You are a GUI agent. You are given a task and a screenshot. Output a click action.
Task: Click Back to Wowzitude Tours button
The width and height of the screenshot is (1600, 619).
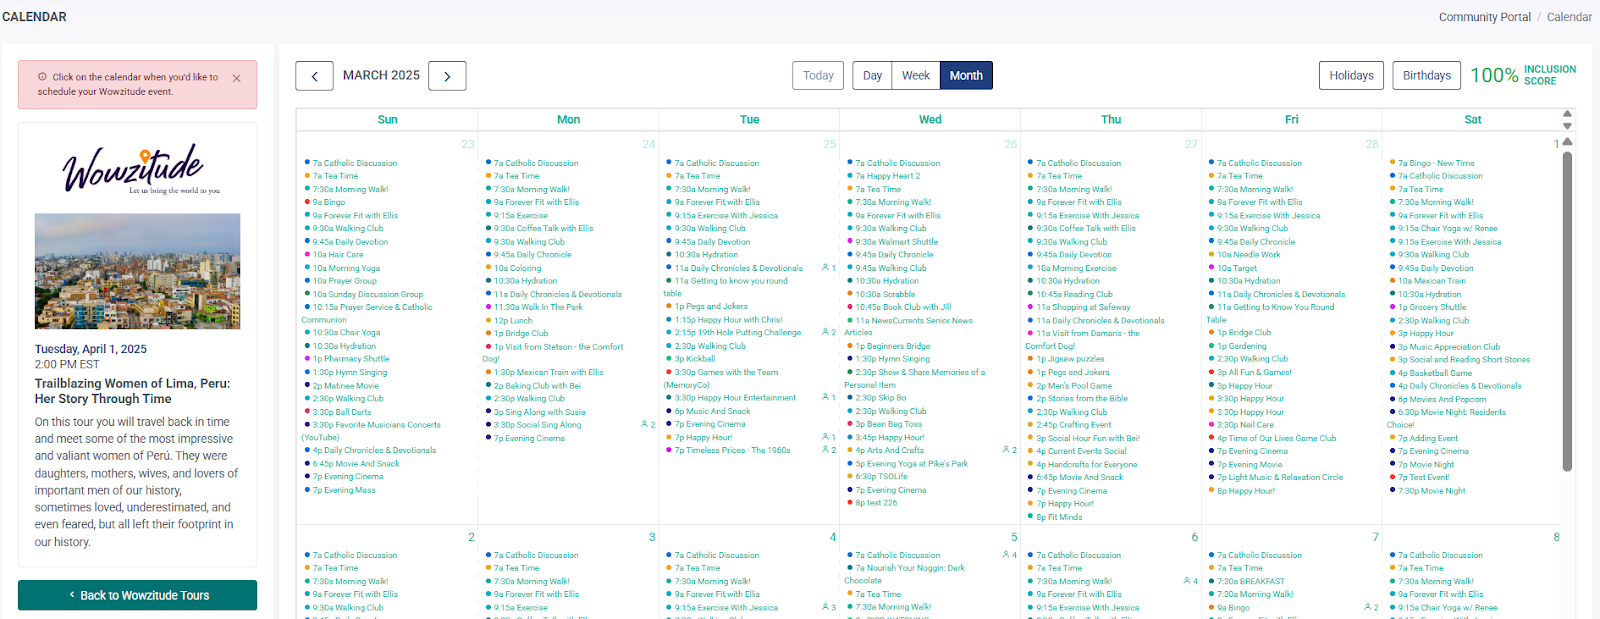[137, 595]
